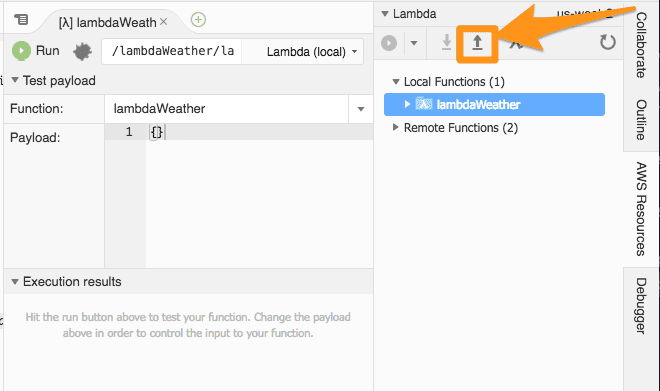Click inside the Payload editor field
This screenshot has height=391, width=660.
(x=259, y=196)
